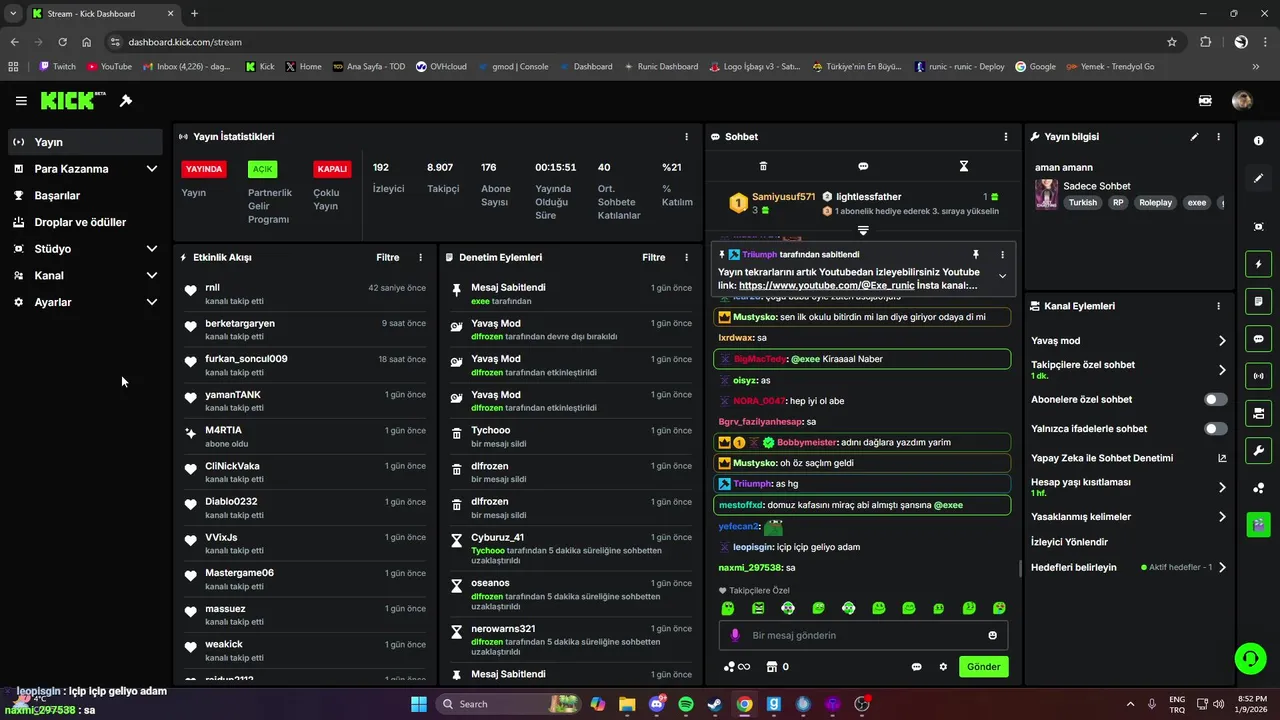Open Hedefleri belirleyin arrow

click(x=1222, y=567)
